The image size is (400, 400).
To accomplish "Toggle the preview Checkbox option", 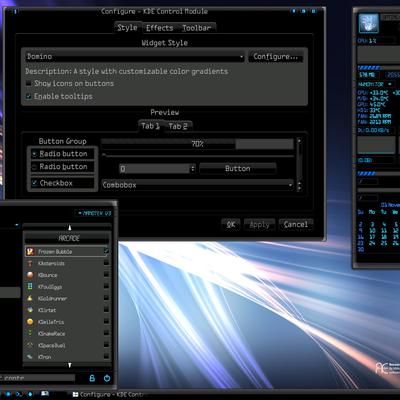I will [34, 183].
